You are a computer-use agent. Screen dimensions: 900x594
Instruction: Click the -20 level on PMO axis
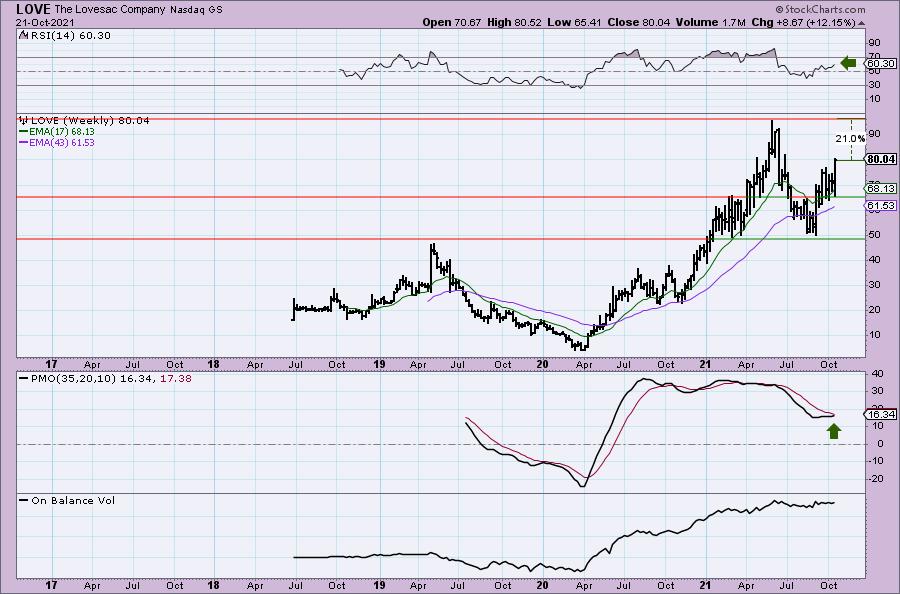[875, 479]
